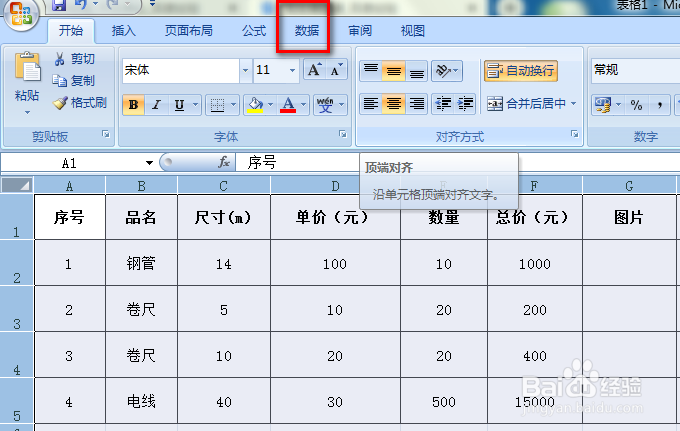Open the 对齐方式 dialog launcher
680x431 pixels.
coord(575,134)
